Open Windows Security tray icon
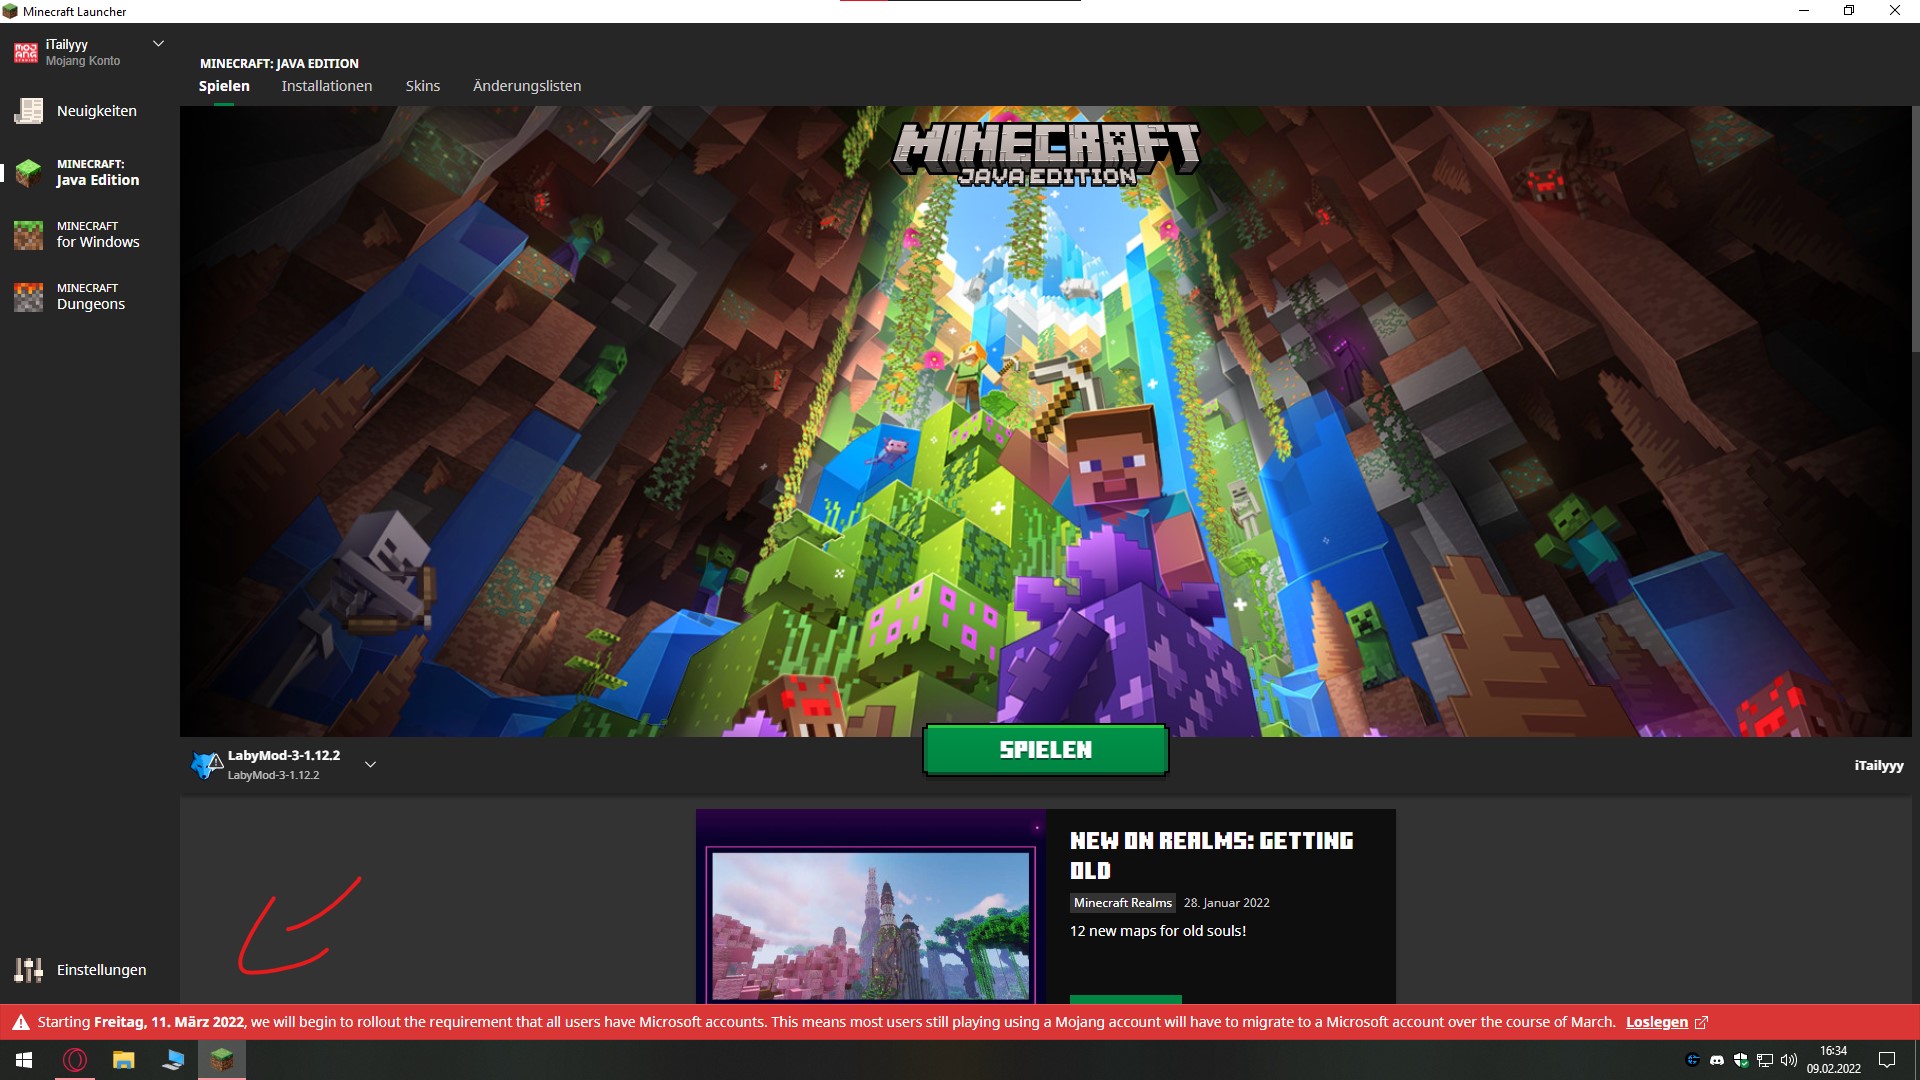The image size is (1920, 1080). click(1741, 1060)
